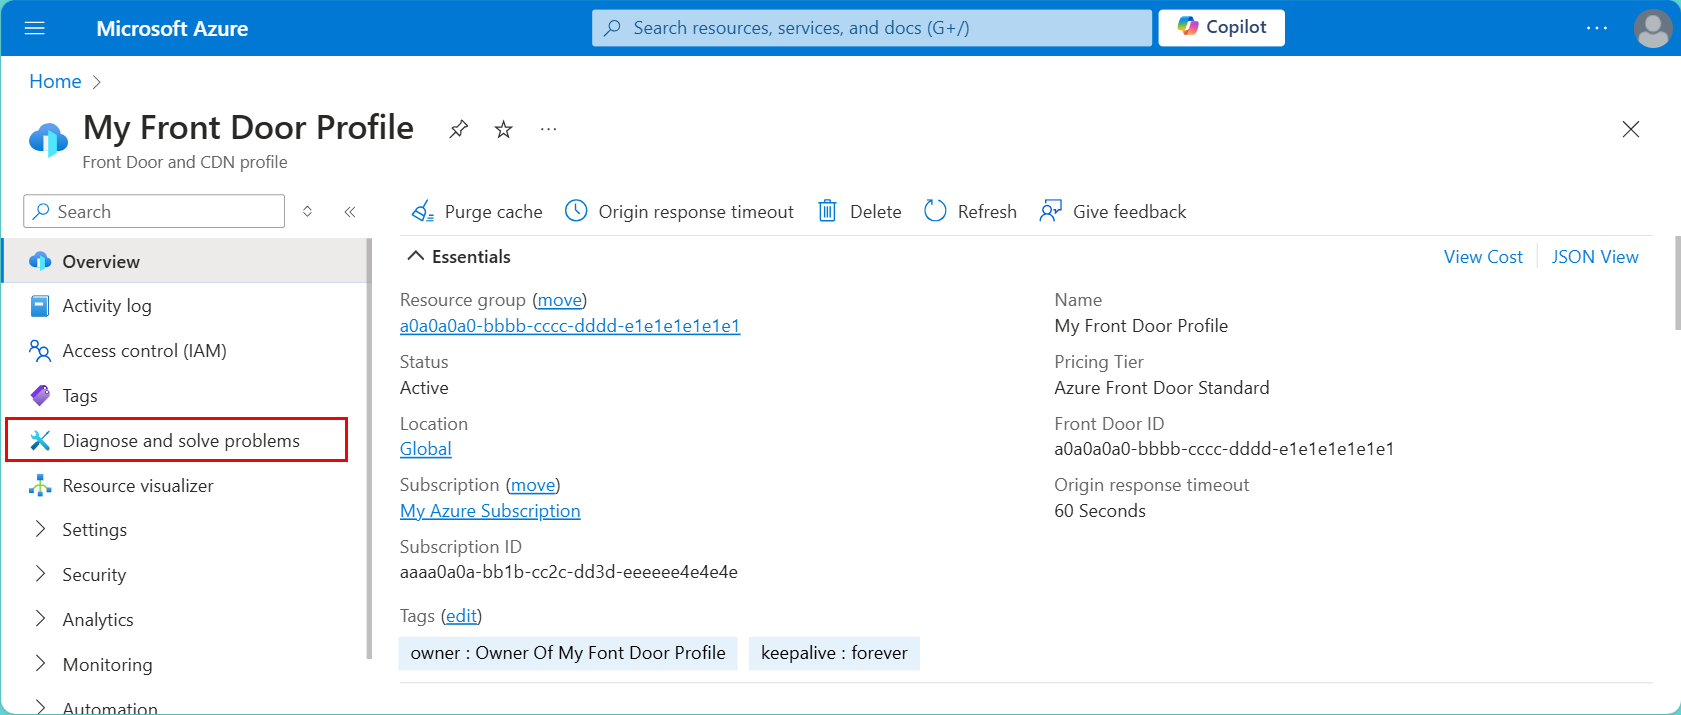Open the JSON View link
Screen dimensions: 1681x715
(x=1595, y=257)
